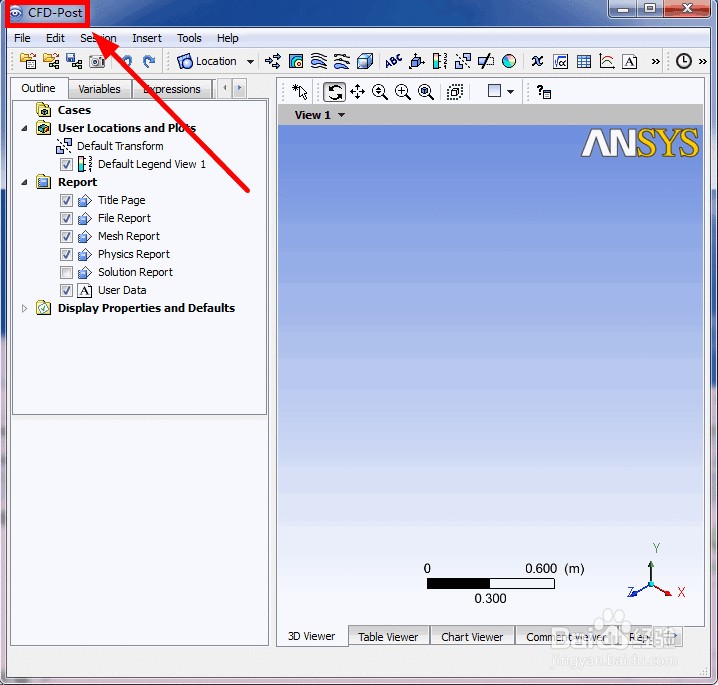The height and width of the screenshot is (685, 718).
Task: Click the Fit View icon
Action: click(x=426, y=92)
